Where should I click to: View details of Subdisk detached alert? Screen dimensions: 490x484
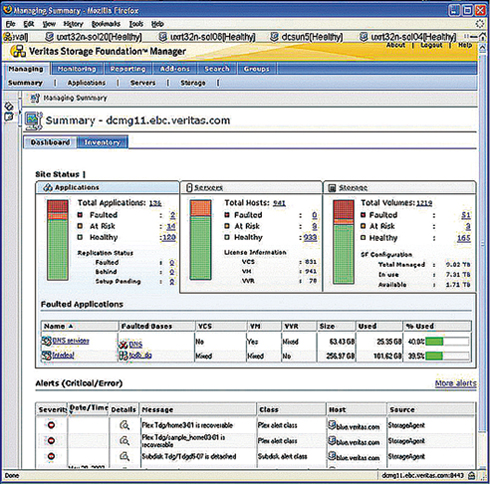click(124, 456)
